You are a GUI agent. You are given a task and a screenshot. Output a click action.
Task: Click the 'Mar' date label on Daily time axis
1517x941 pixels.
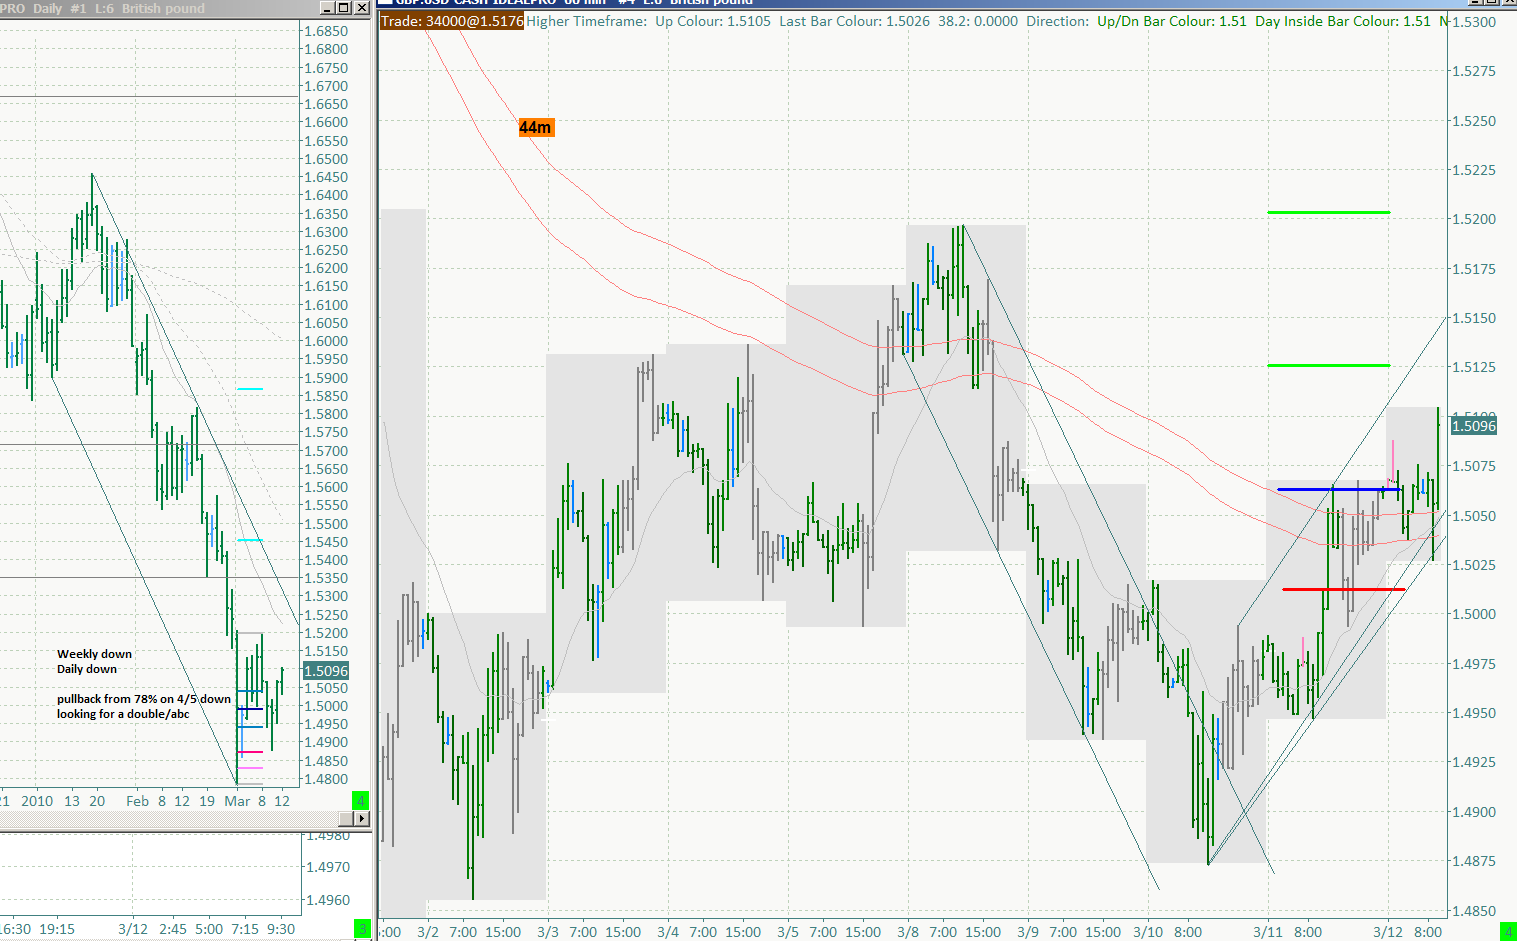click(237, 801)
